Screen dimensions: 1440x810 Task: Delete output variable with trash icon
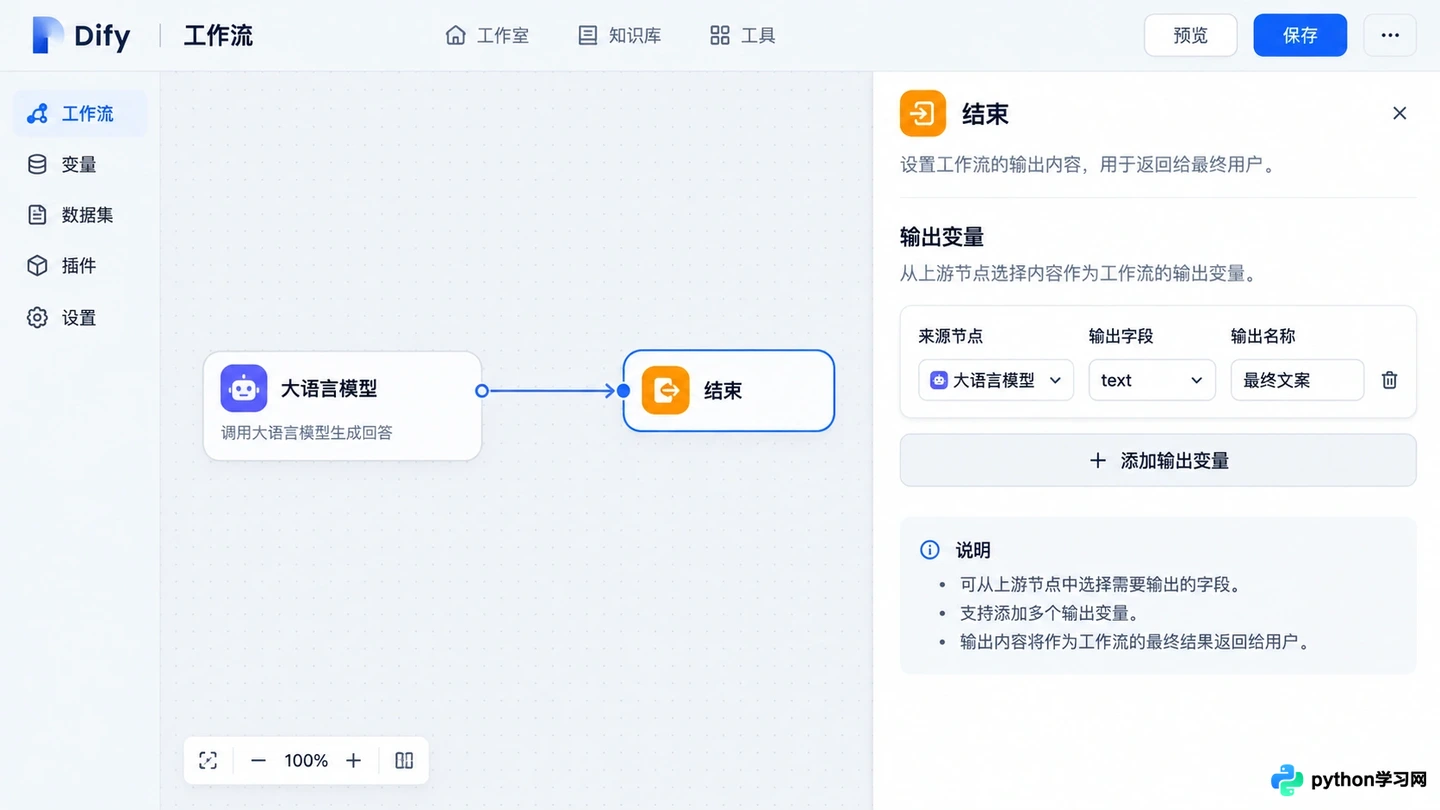1389,380
